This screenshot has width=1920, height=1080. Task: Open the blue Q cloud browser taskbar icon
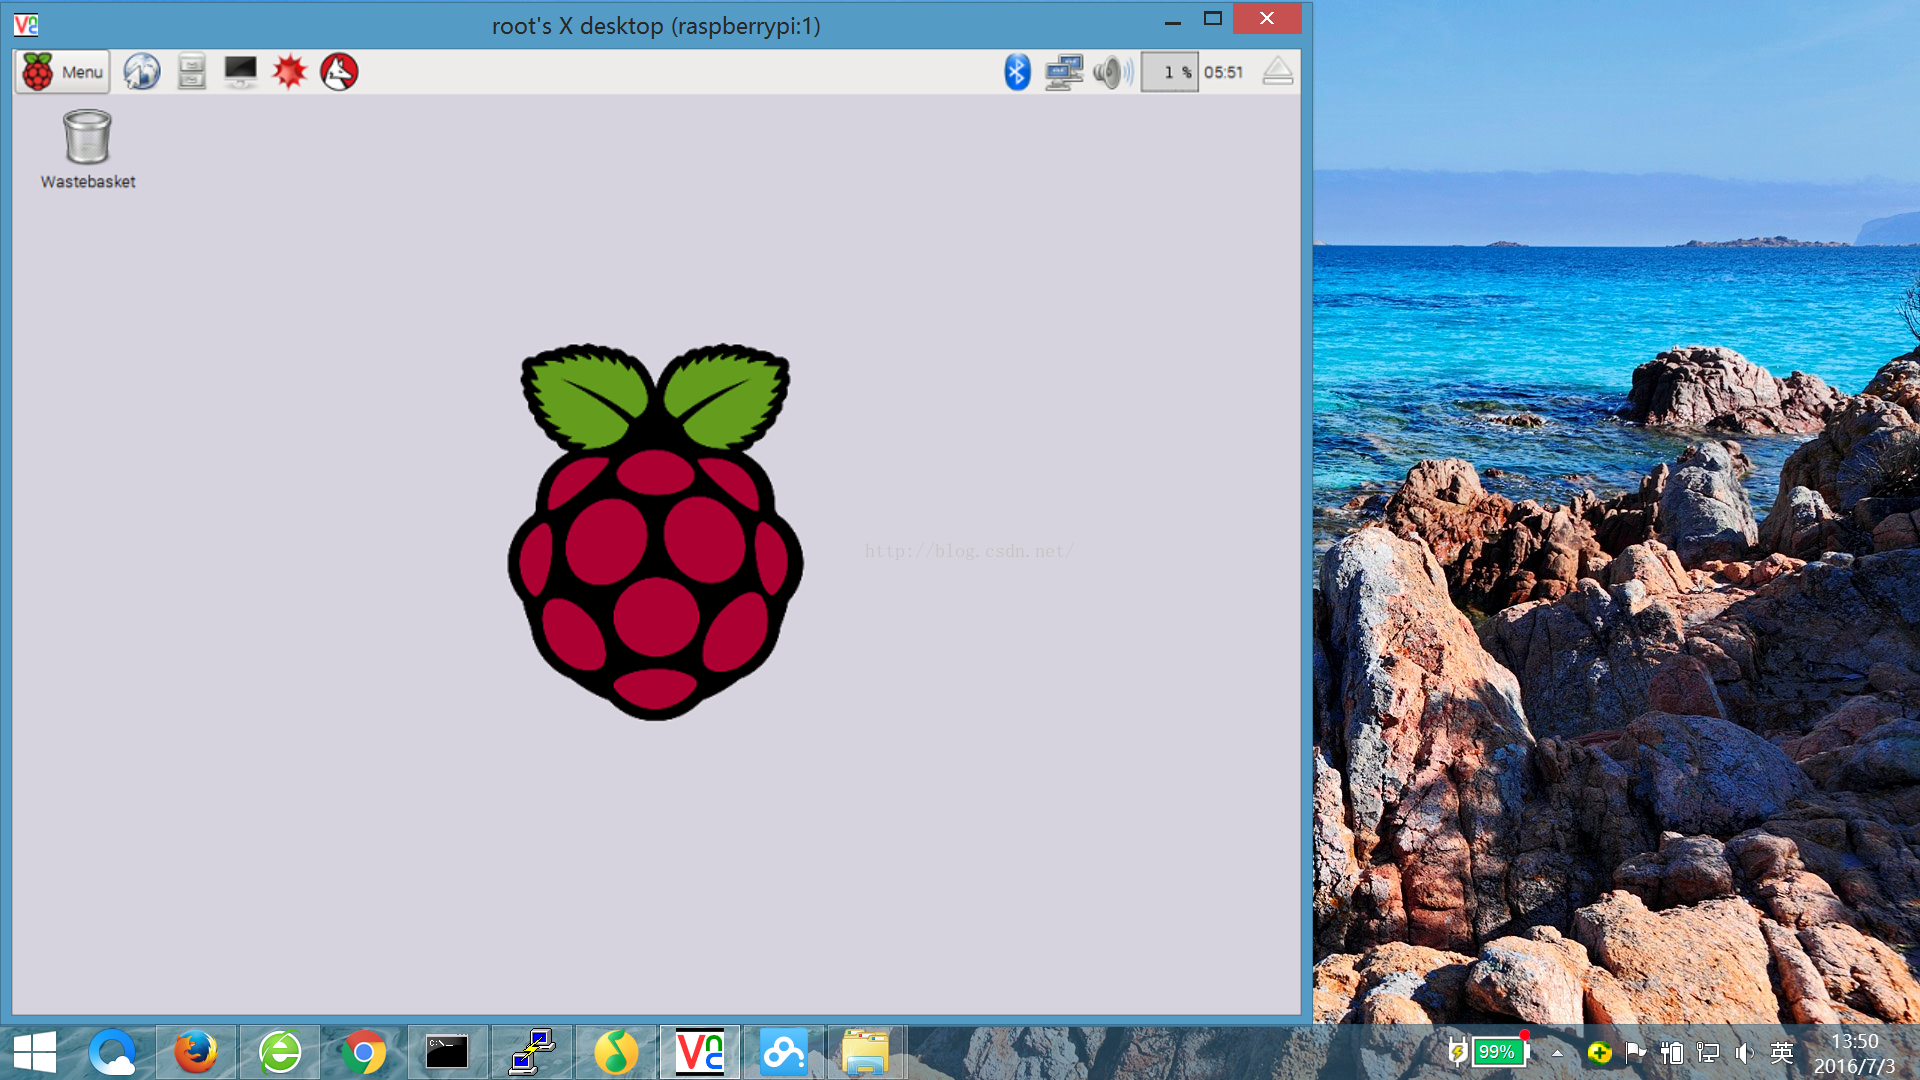(112, 1053)
